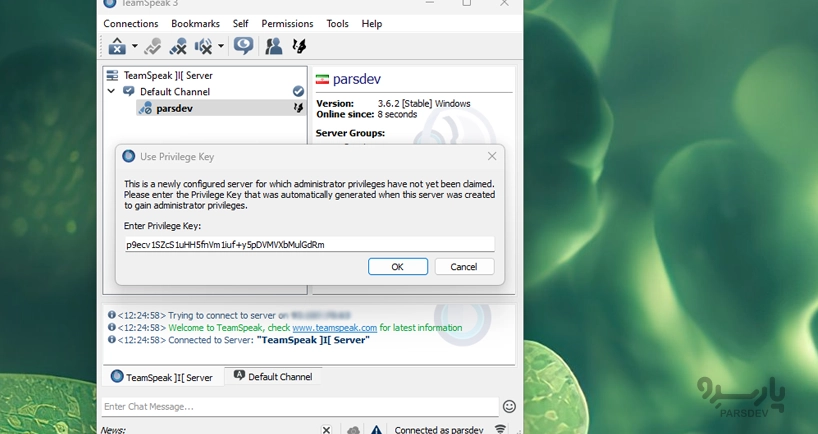Viewport: 818px width, 434px height.
Task: Click the Enter Privilege Key text field
Action: (309, 244)
